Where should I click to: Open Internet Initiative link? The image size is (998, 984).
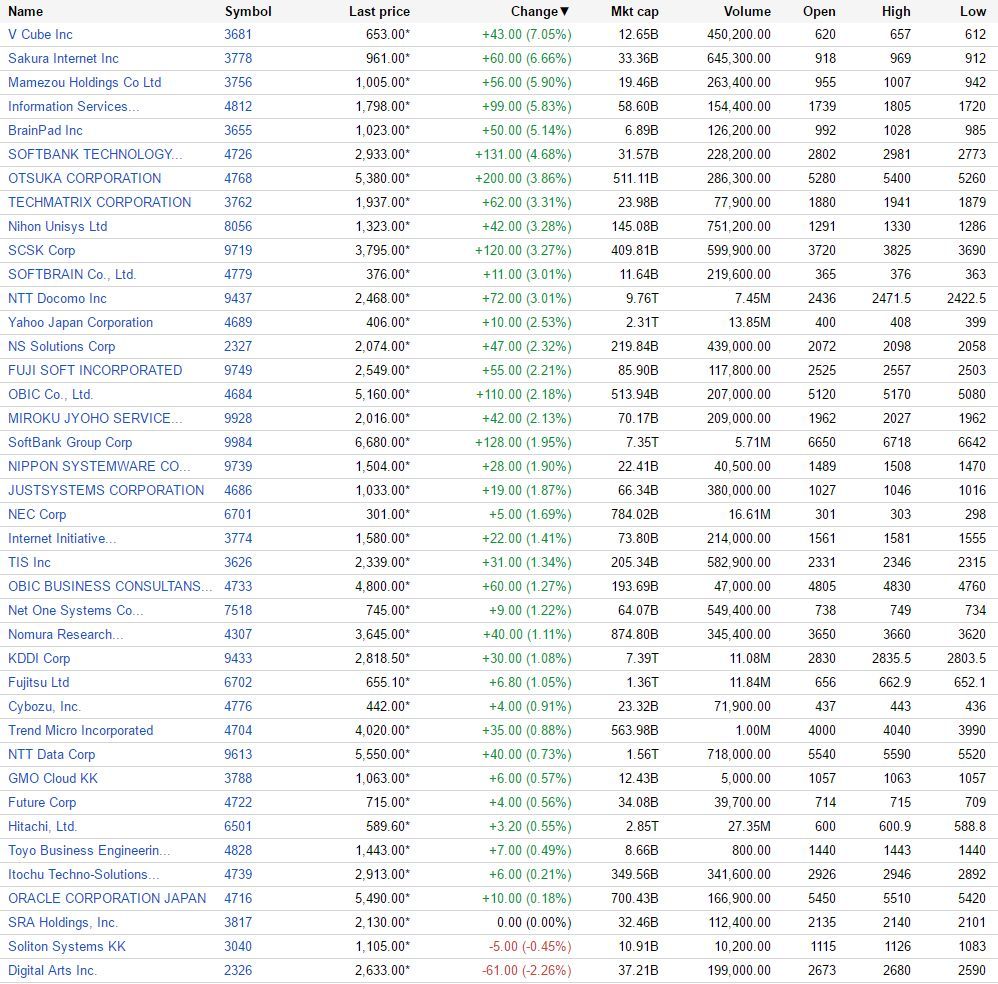pos(62,538)
